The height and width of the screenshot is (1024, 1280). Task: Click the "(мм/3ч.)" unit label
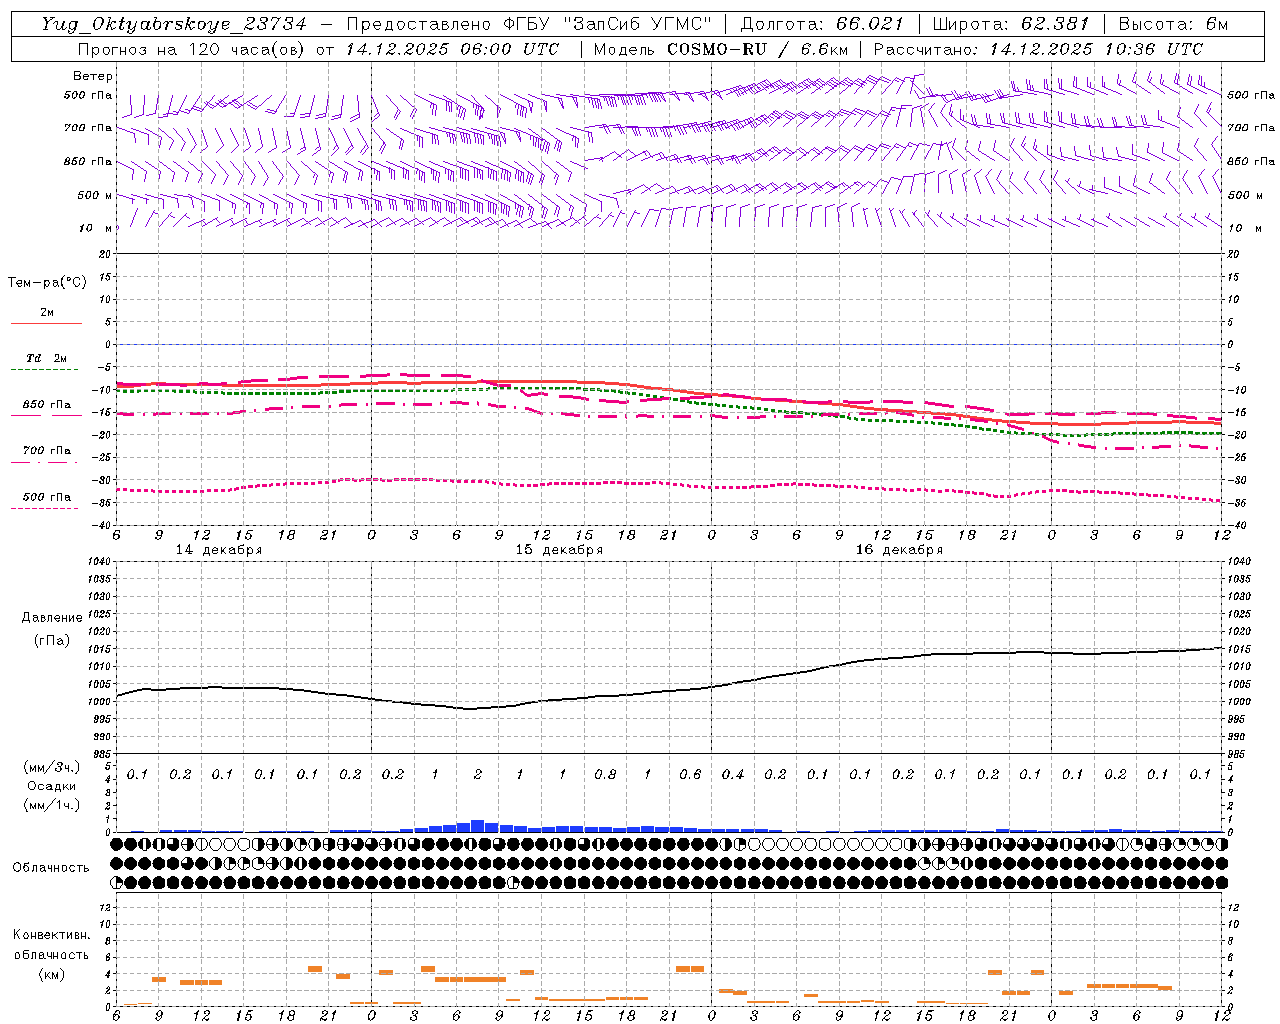click(52, 767)
